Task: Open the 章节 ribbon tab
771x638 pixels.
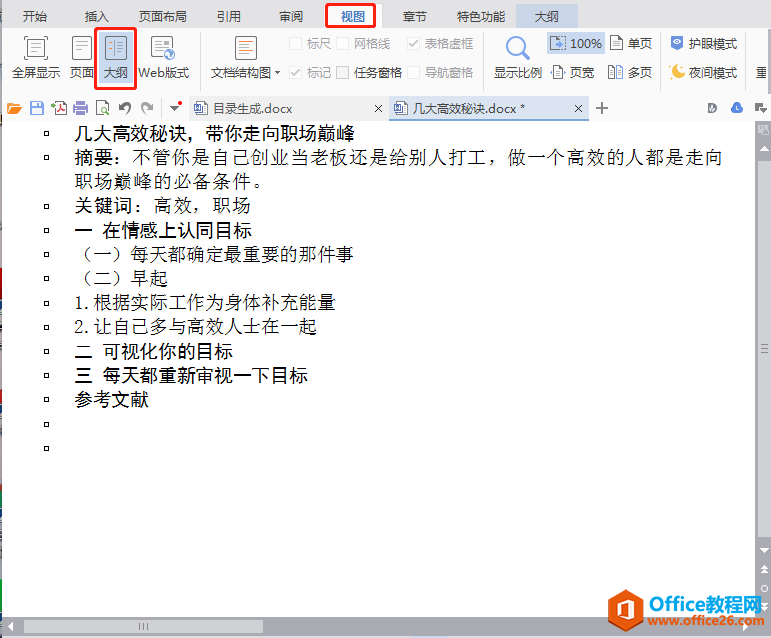Action: 414,16
